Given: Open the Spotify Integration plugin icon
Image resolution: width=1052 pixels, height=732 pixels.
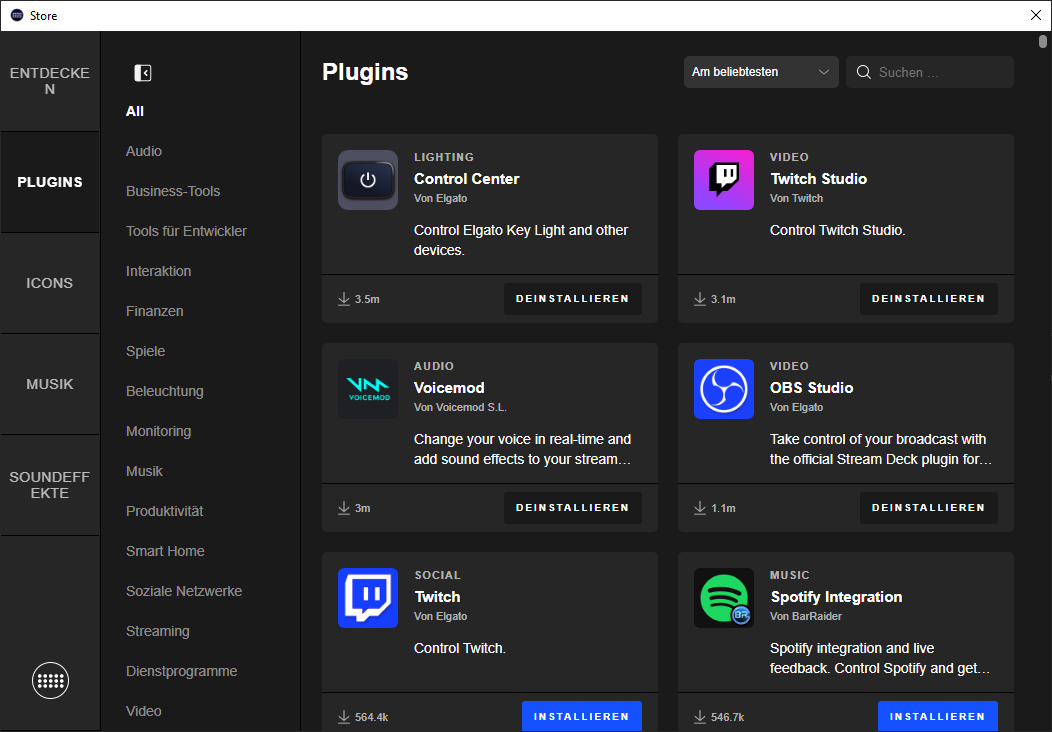Looking at the screenshot, I should 723,598.
